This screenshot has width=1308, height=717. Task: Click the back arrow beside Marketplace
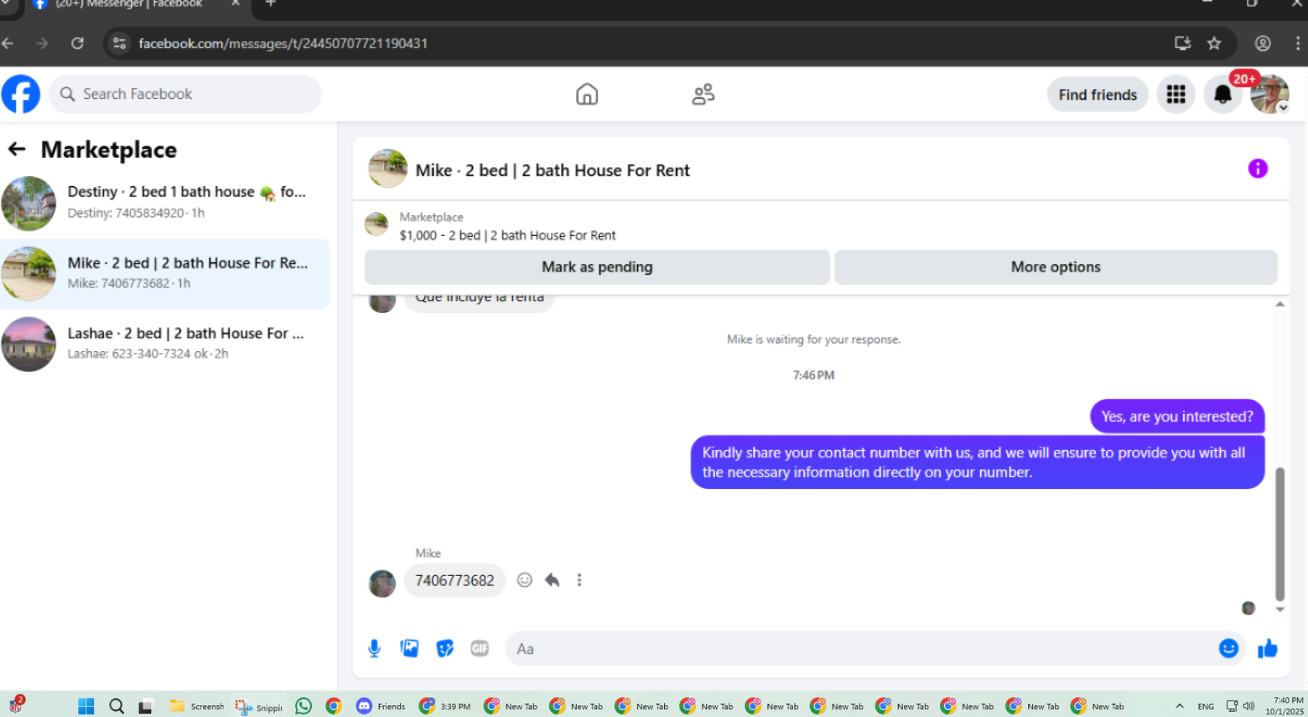(x=16, y=150)
